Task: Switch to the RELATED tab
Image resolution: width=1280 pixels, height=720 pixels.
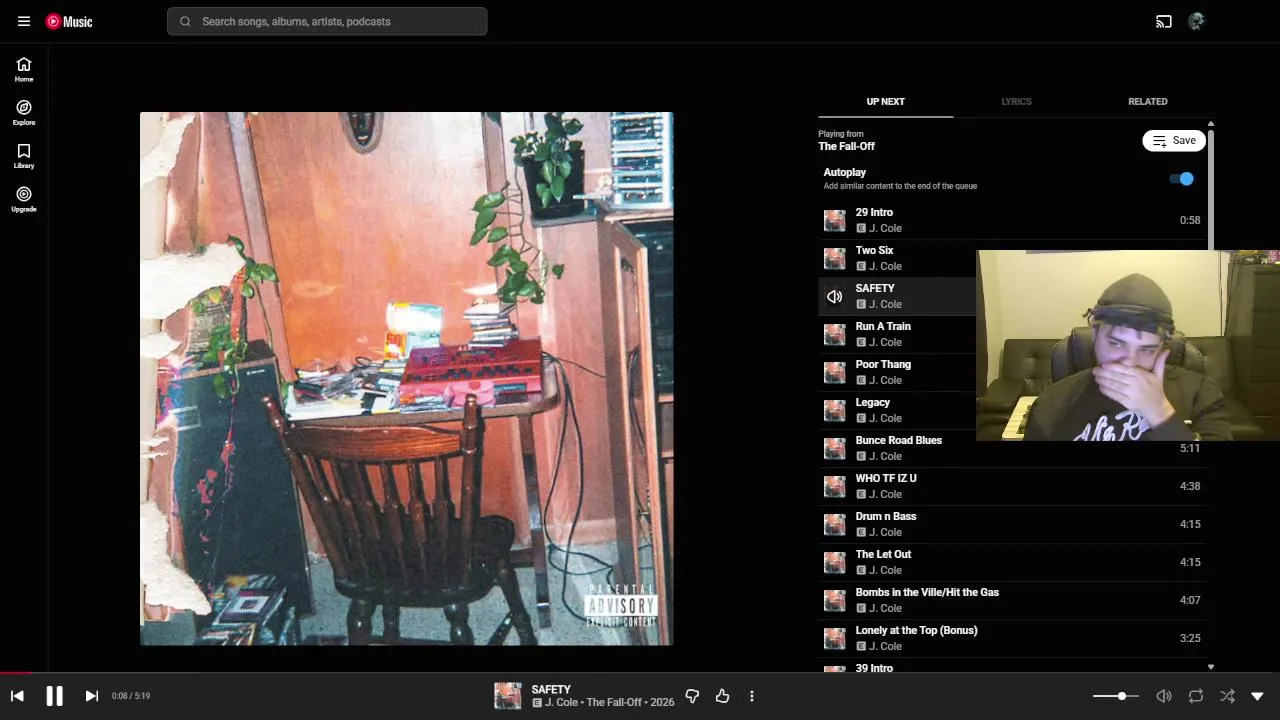Action: point(1148,101)
